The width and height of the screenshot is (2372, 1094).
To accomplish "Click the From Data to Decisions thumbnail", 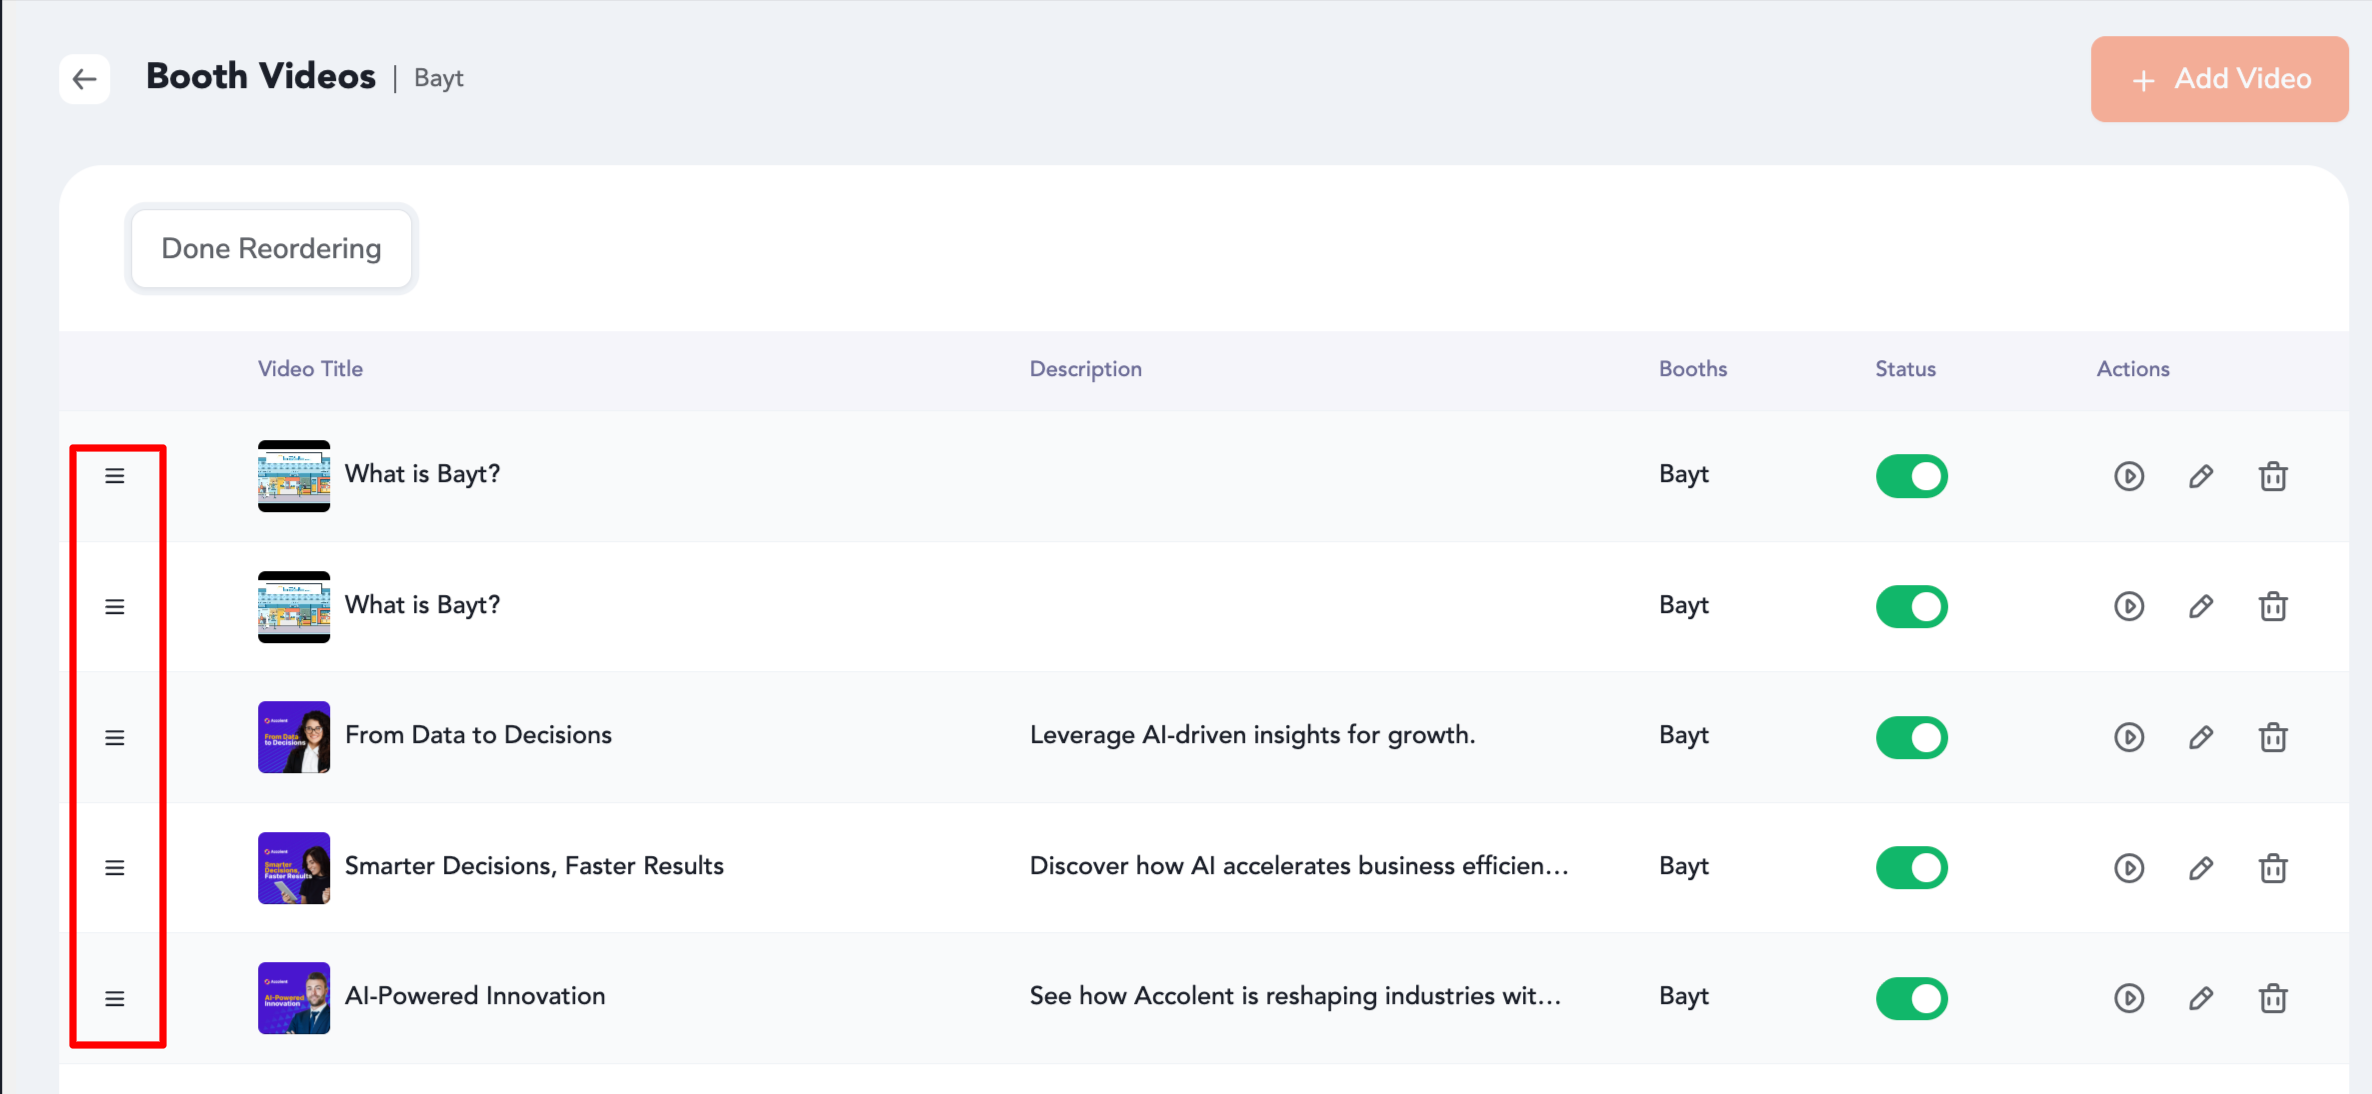I will [x=294, y=737].
